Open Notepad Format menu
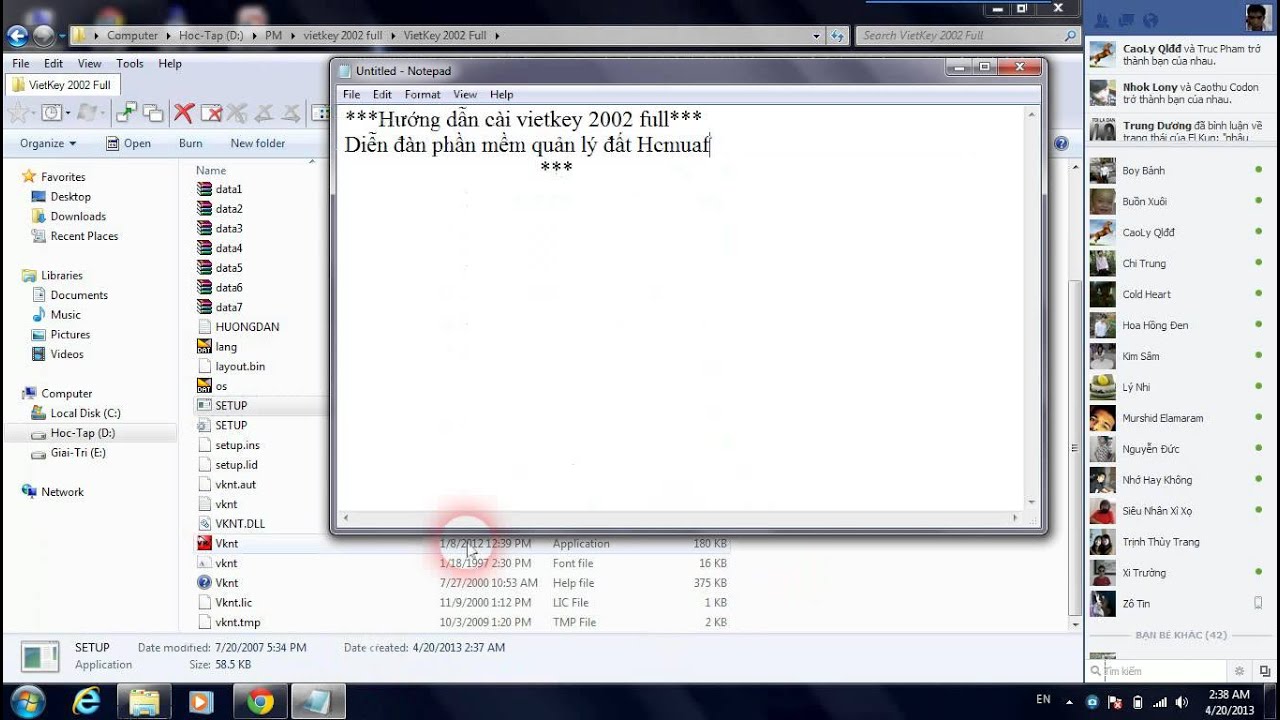The height and width of the screenshot is (720, 1280). tap(422, 94)
